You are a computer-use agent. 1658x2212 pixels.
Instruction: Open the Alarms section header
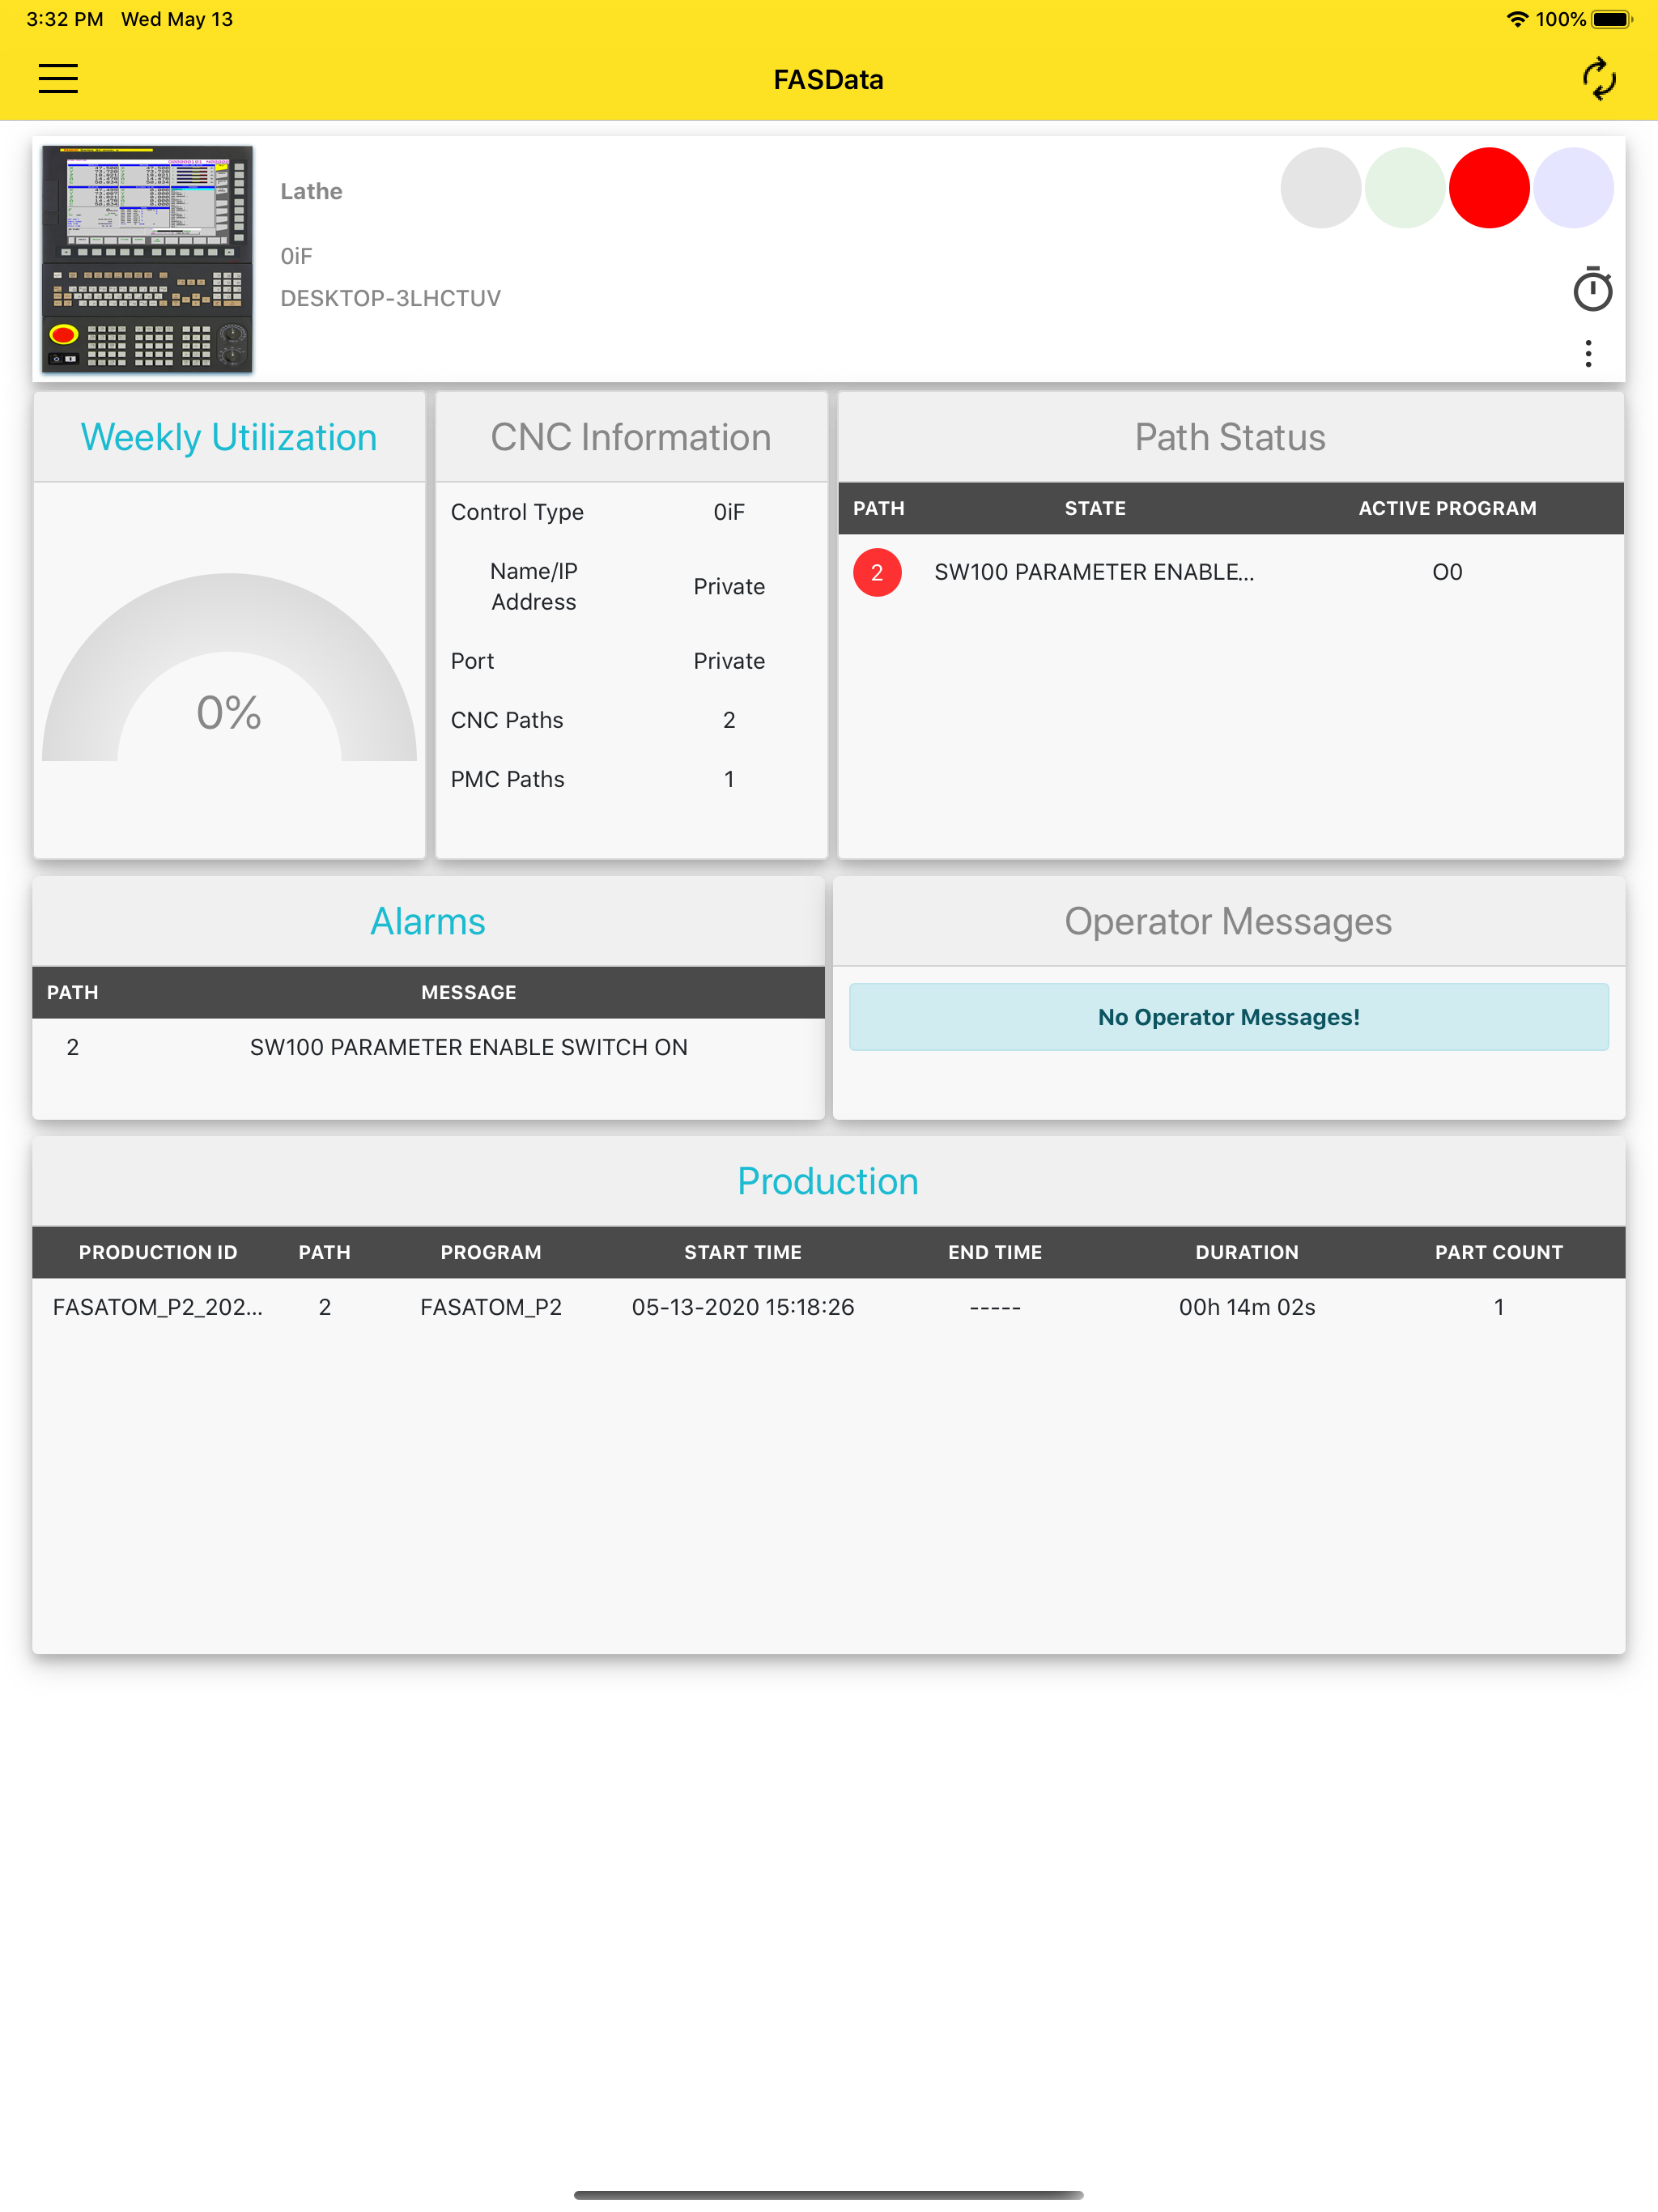coord(428,921)
